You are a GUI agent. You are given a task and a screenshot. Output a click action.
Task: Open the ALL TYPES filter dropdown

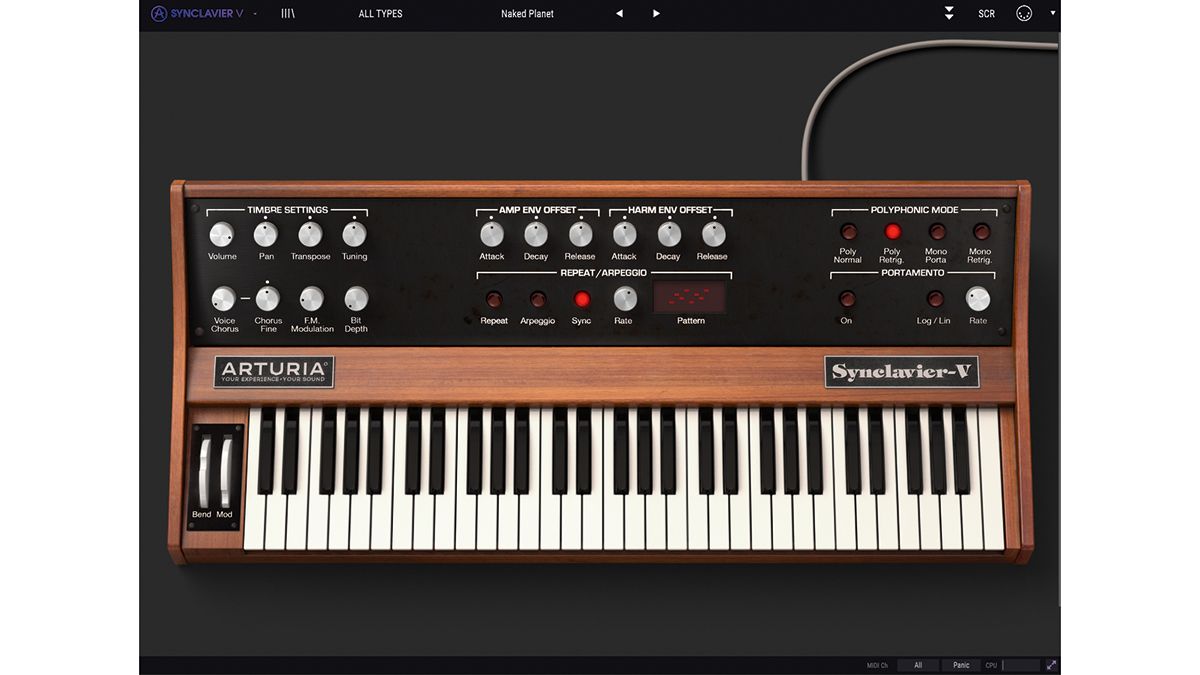380,13
